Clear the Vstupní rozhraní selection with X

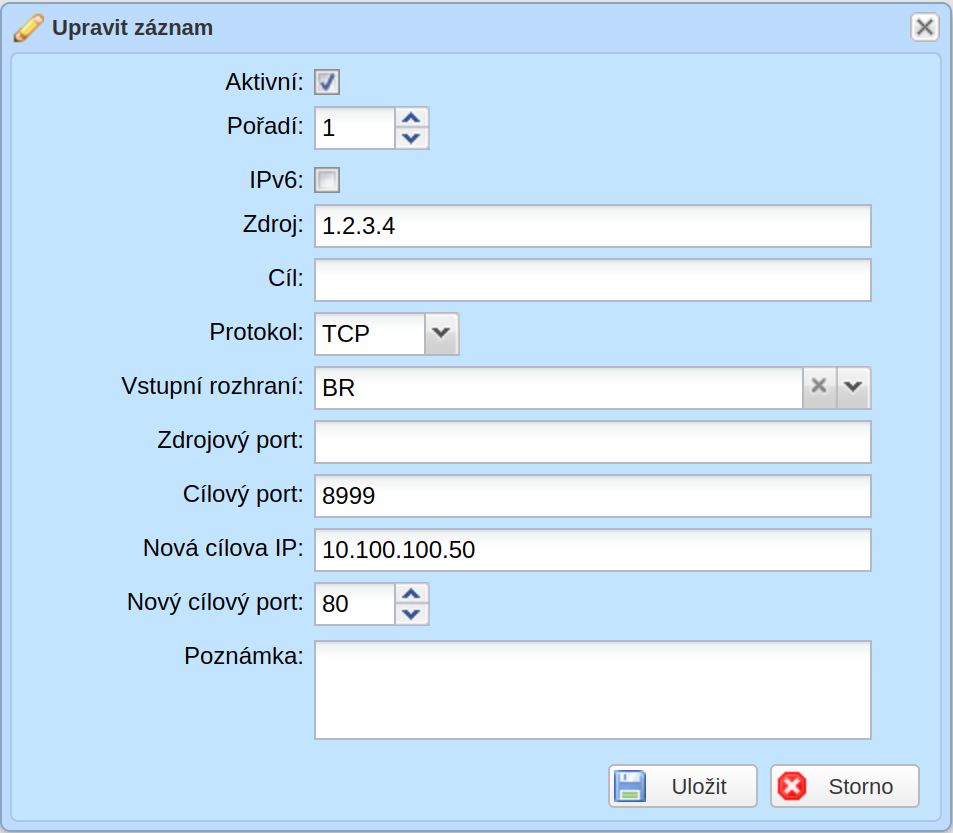pyautogui.click(x=819, y=387)
